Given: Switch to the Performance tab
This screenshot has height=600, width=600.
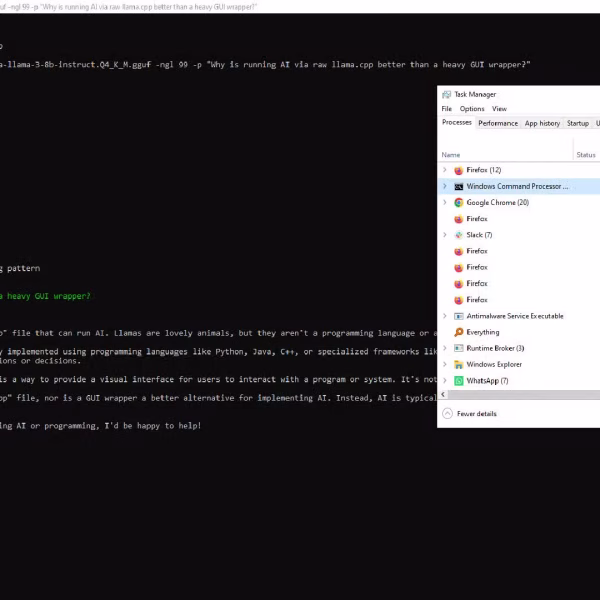Looking at the screenshot, I should coord(498,124).
